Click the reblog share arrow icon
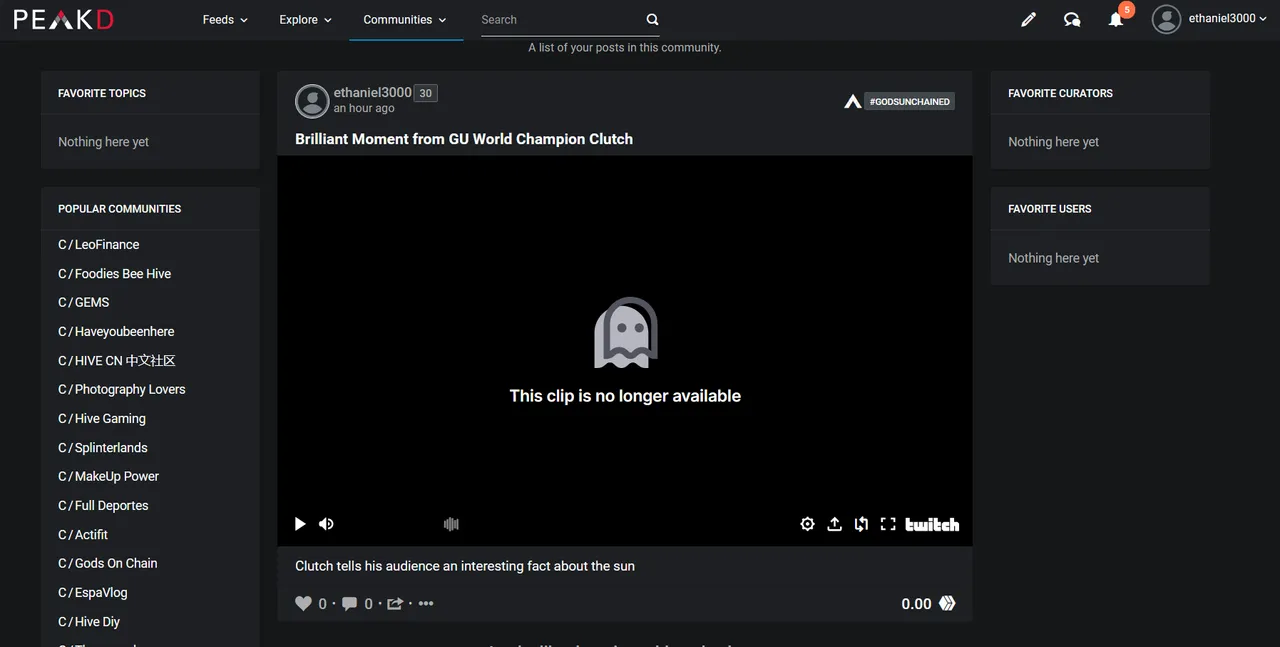Screen dimensions: 1280x647 [395, 603]
